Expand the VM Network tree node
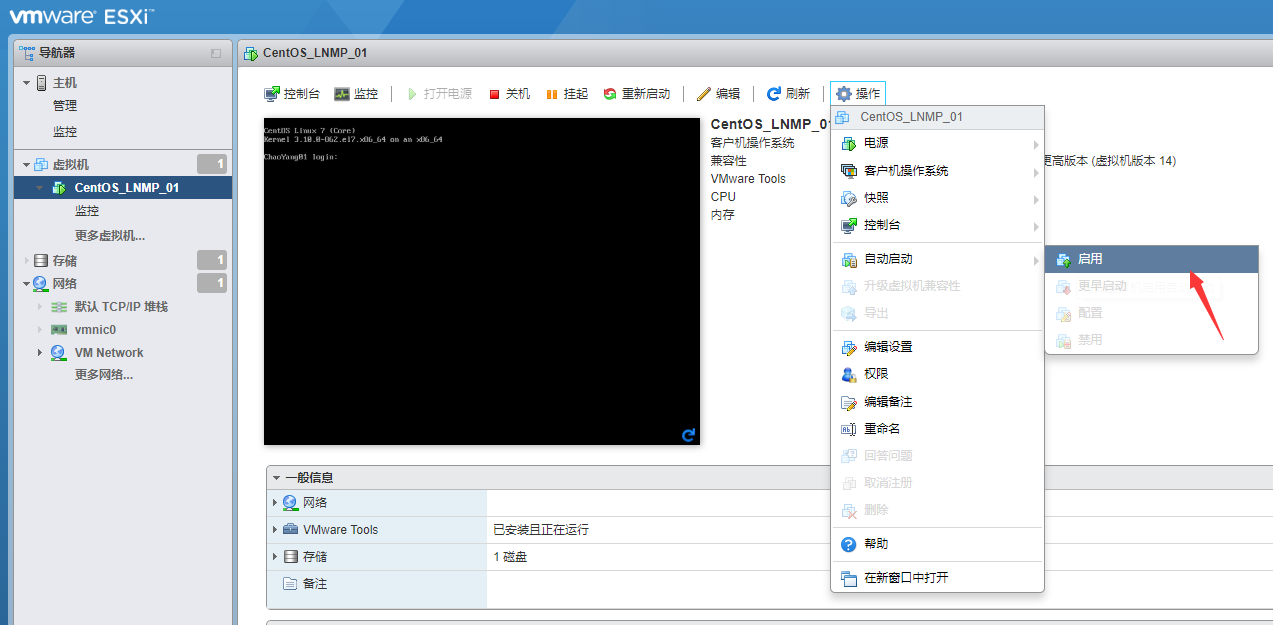 point(40,353)
